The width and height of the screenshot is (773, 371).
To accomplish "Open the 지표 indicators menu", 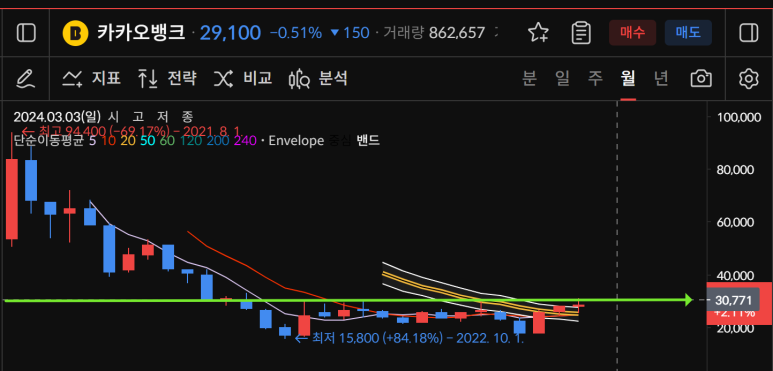I will pyautogui.click(x=92, y=78).
